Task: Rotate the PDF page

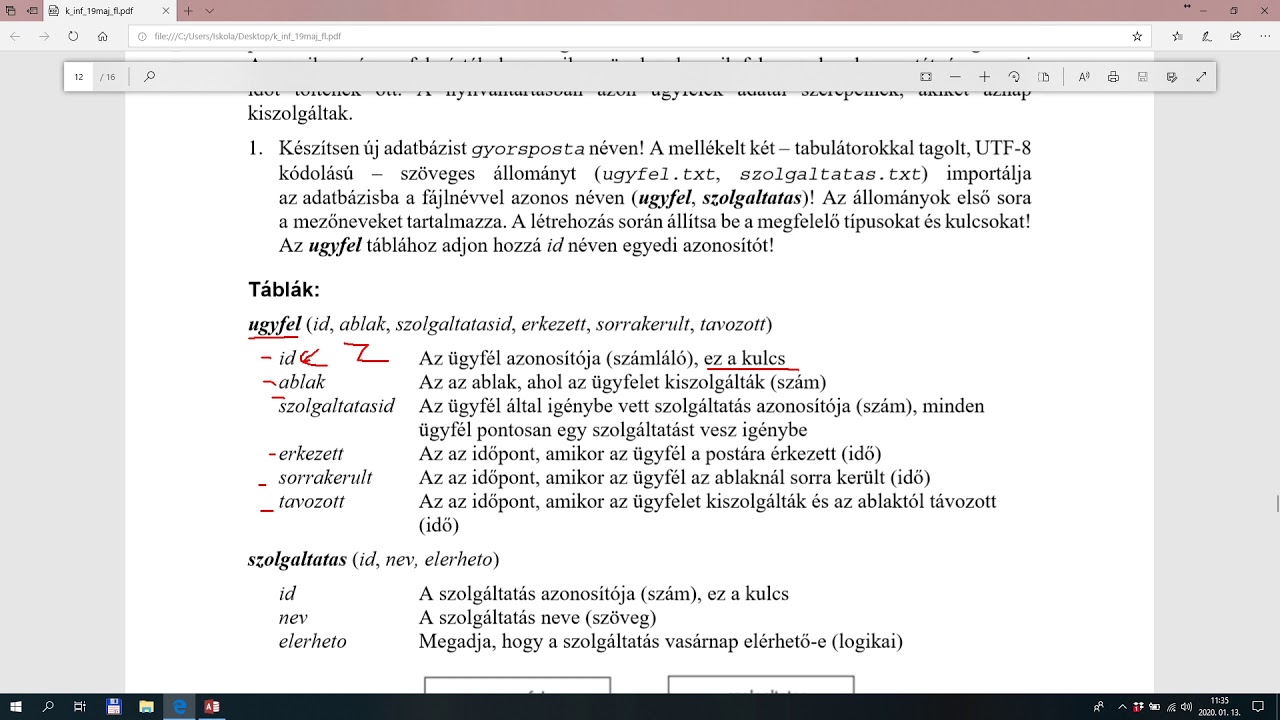Action: (x=1014, y=77)
